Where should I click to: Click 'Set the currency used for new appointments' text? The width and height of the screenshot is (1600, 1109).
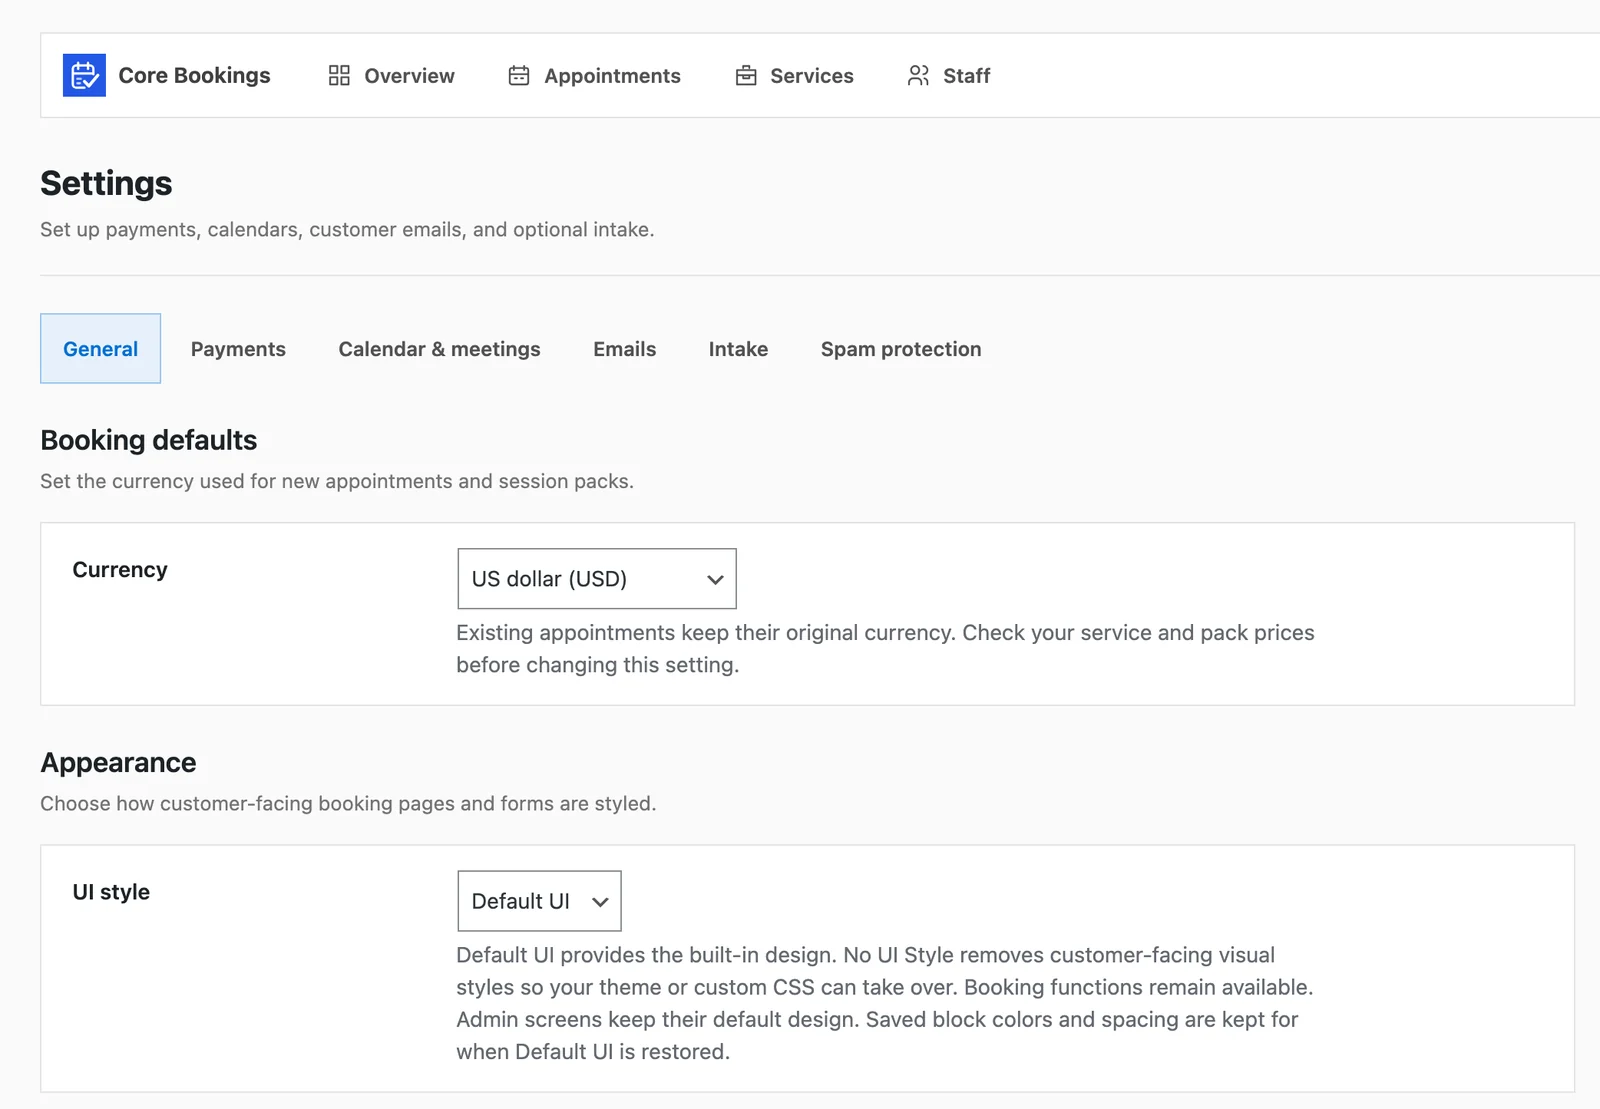pos(337,481)
